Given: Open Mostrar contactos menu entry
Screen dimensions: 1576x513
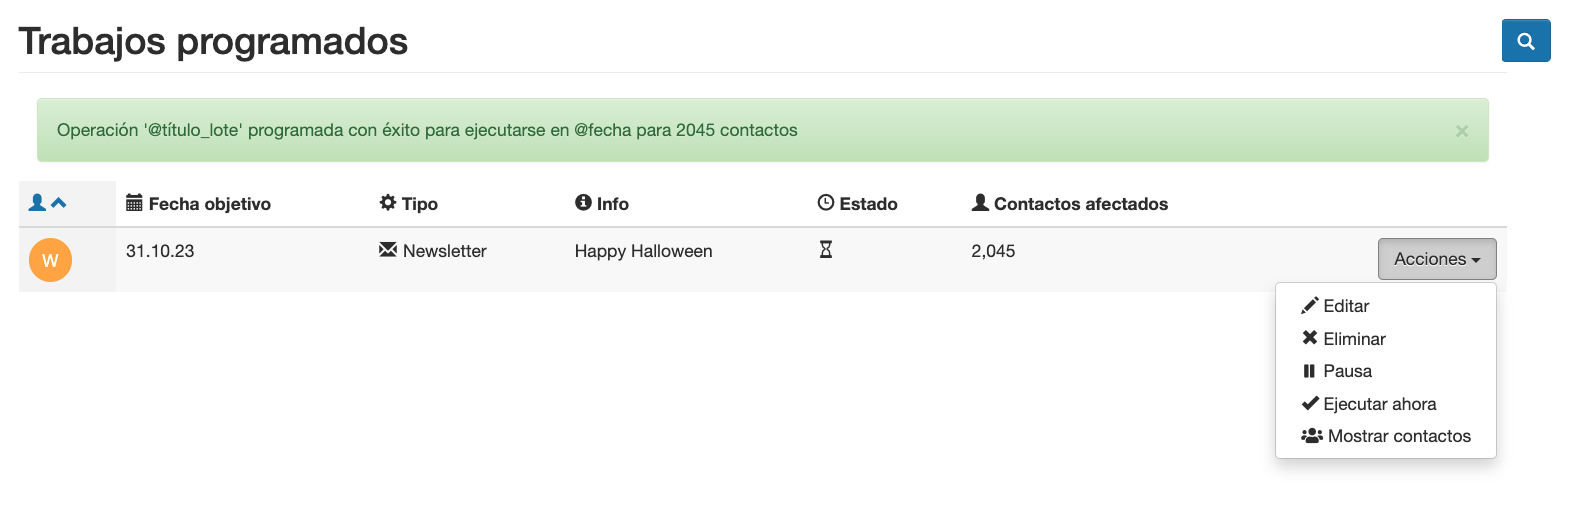Looking at the screenshot, I should point(1398,436).
